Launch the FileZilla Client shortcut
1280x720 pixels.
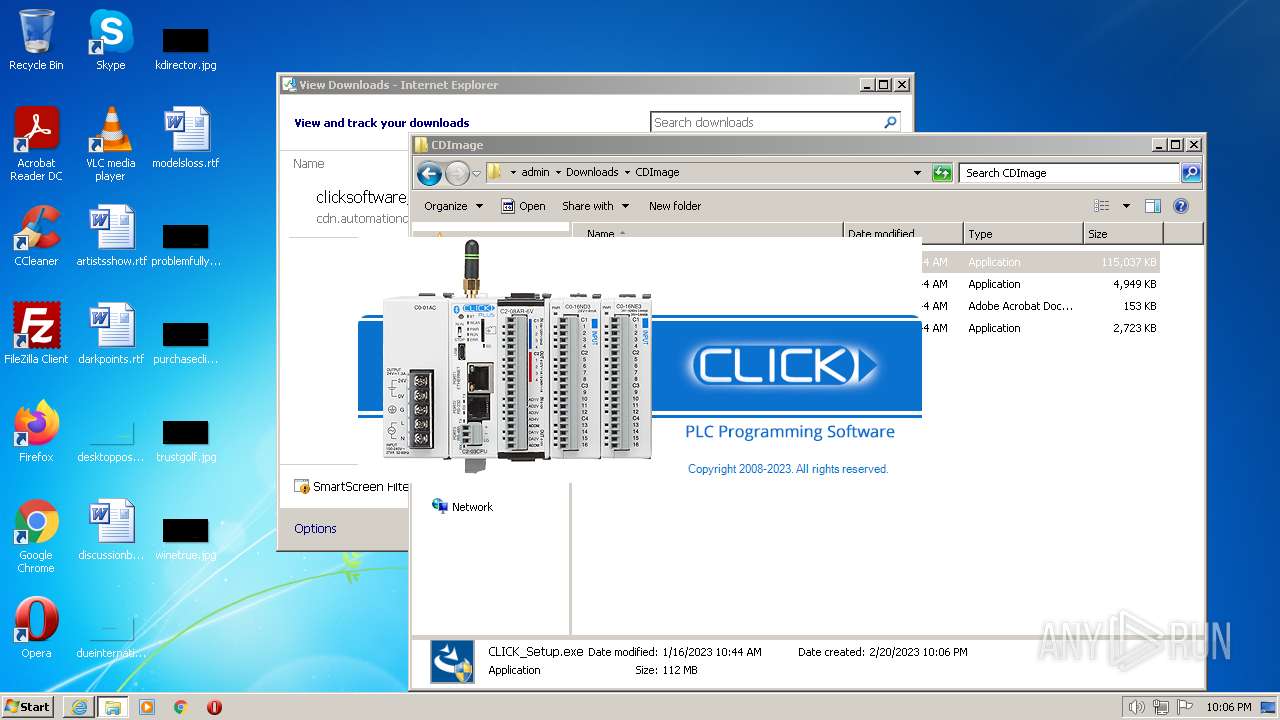(36, 334)
